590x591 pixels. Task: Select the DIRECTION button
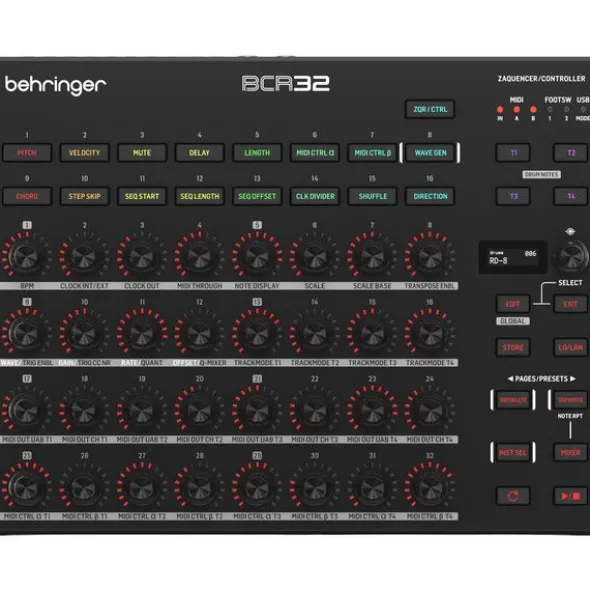[430, 196]
